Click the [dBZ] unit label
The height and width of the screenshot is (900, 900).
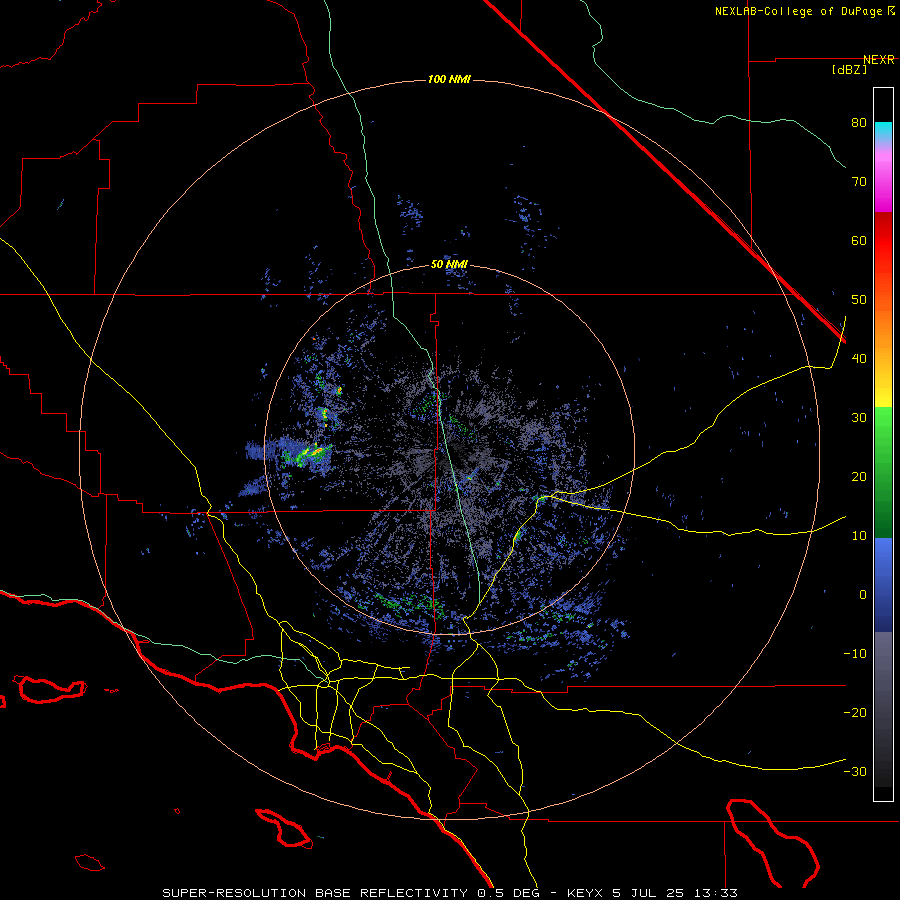click(849, 70)
